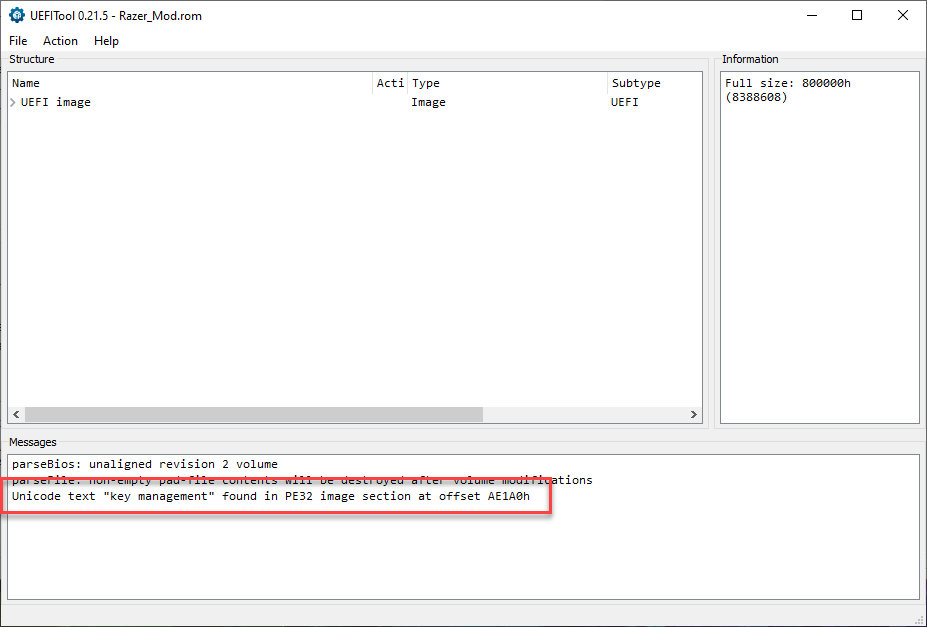The height and width of the screenshot is (627, 927).
Task: Click the 'Full size: 800000h' information text
Action: [787, 90]
